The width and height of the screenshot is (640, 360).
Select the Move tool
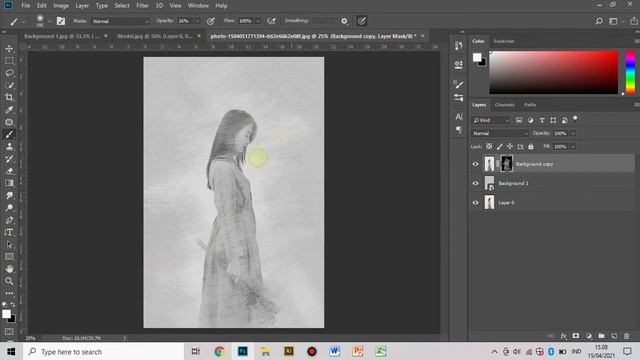[9, 49]
